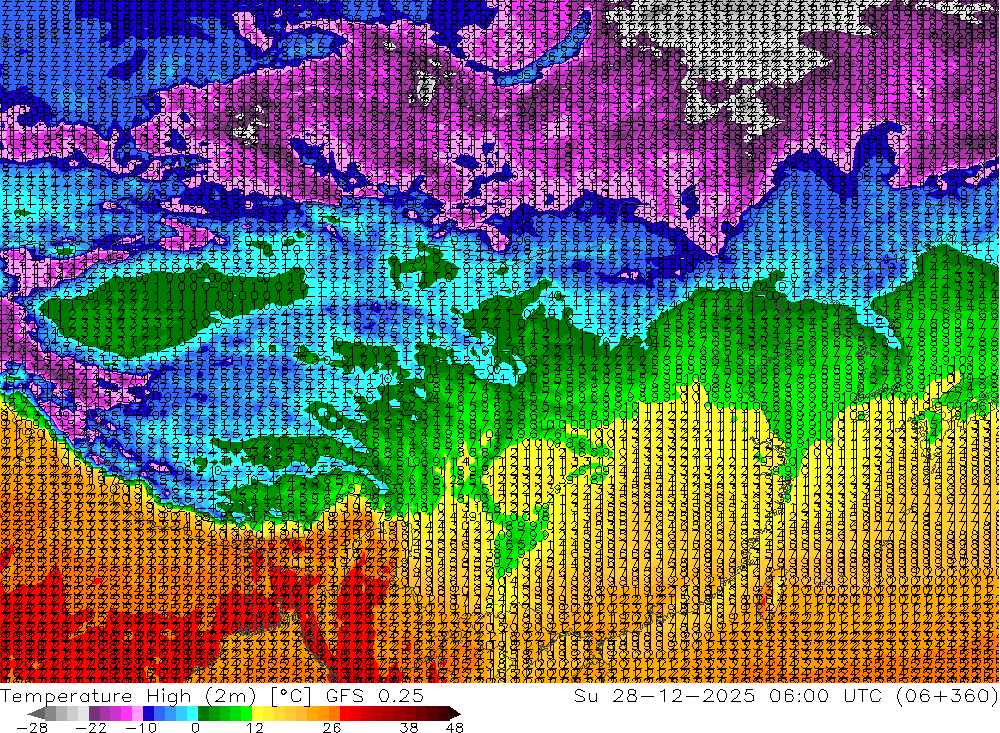Click the dark maroon right arrow of colorbar
Screen dimensions: 1000x733
pyautogui.click(x=454, y=714)
